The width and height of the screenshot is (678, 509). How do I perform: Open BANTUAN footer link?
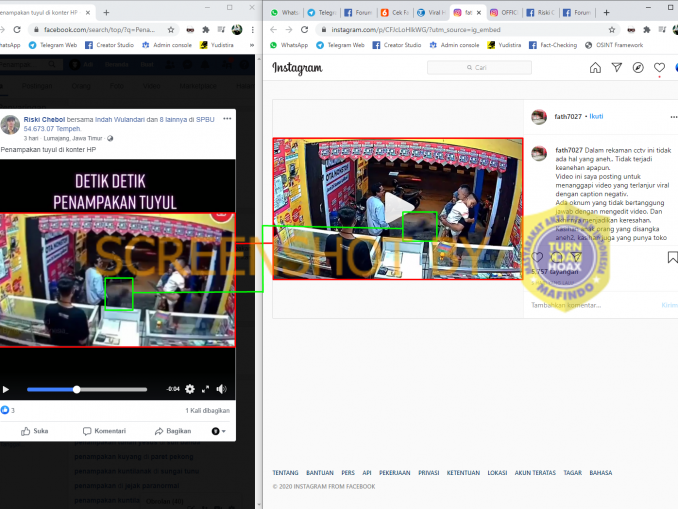(320, 473)
